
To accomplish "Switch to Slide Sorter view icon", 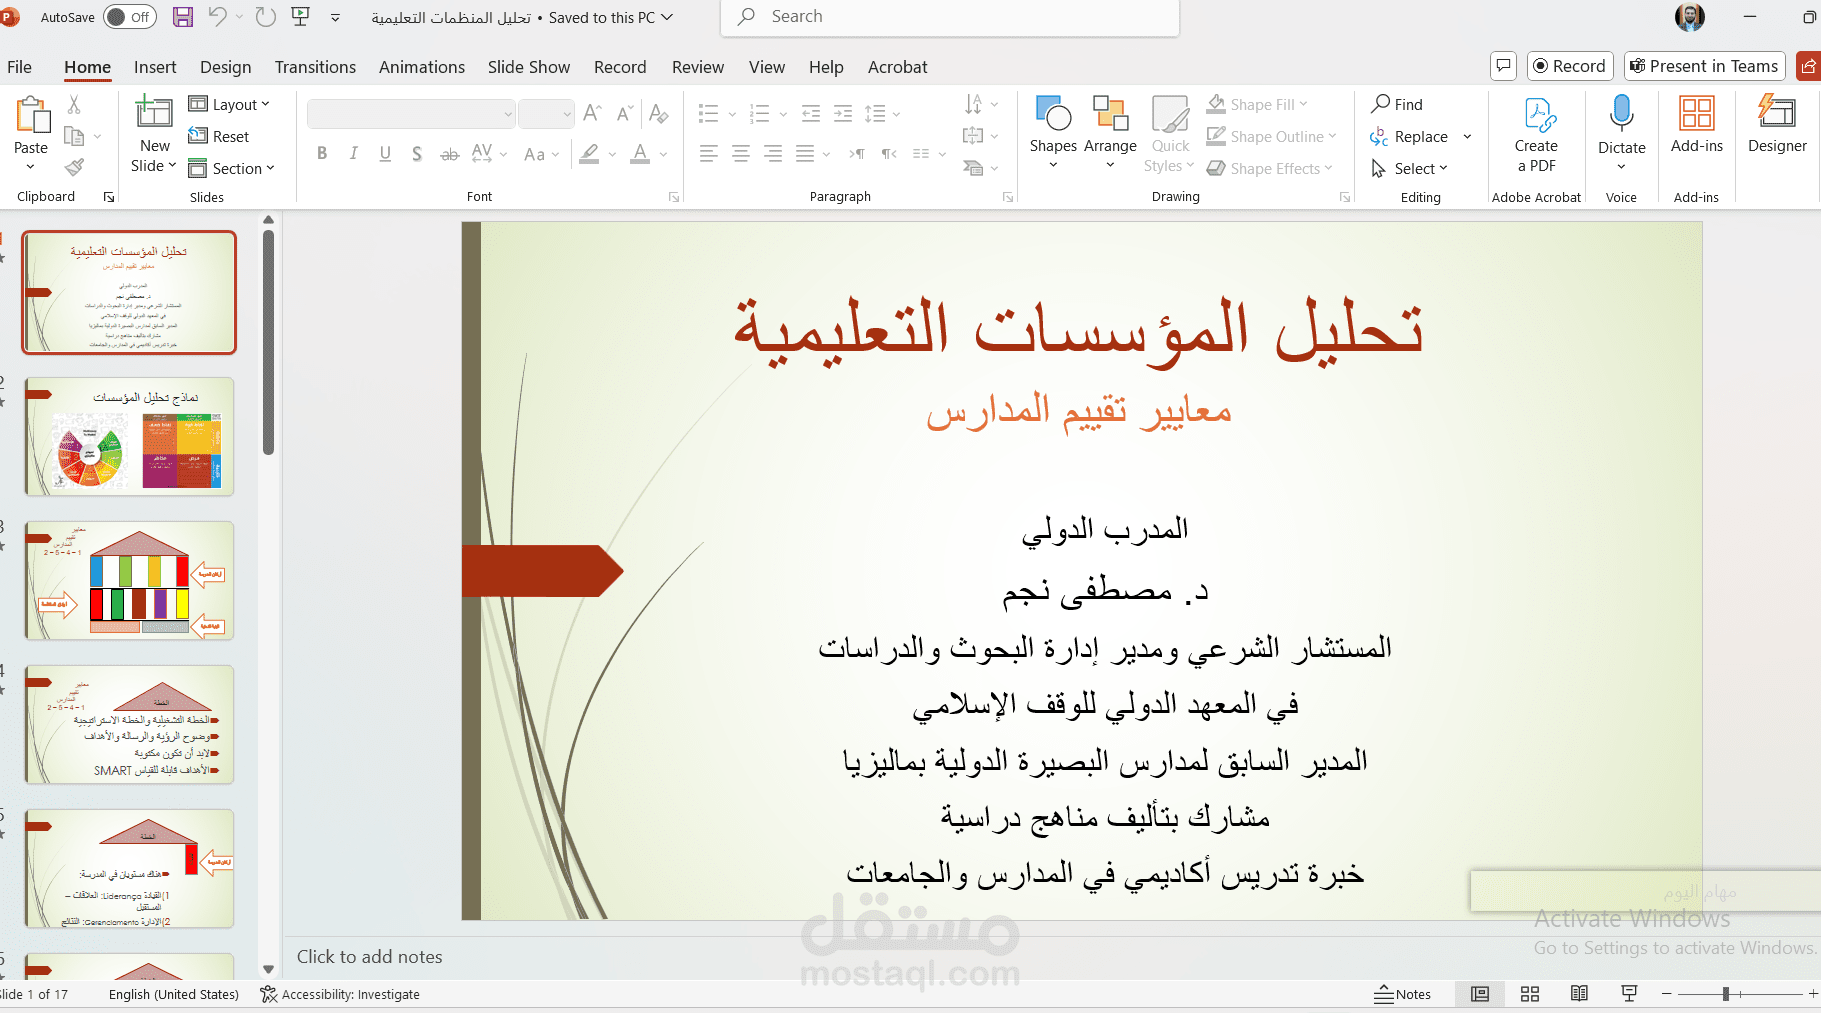I will 1529,994.
